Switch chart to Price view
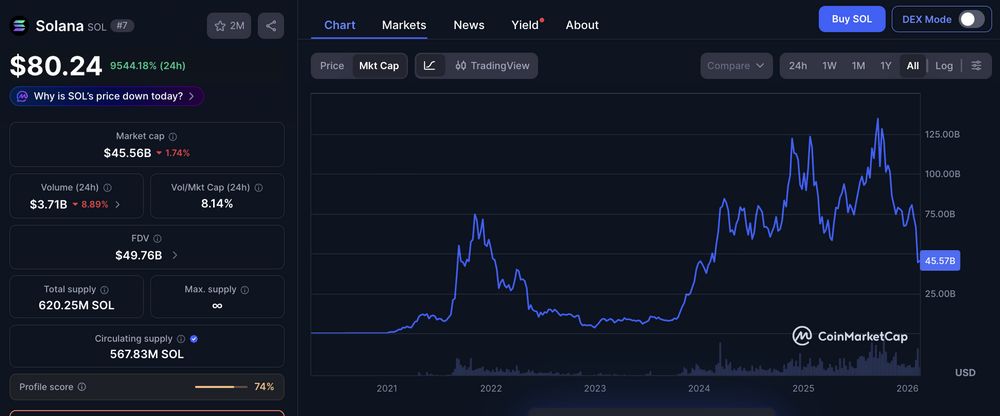 click(x=332, y=66)
